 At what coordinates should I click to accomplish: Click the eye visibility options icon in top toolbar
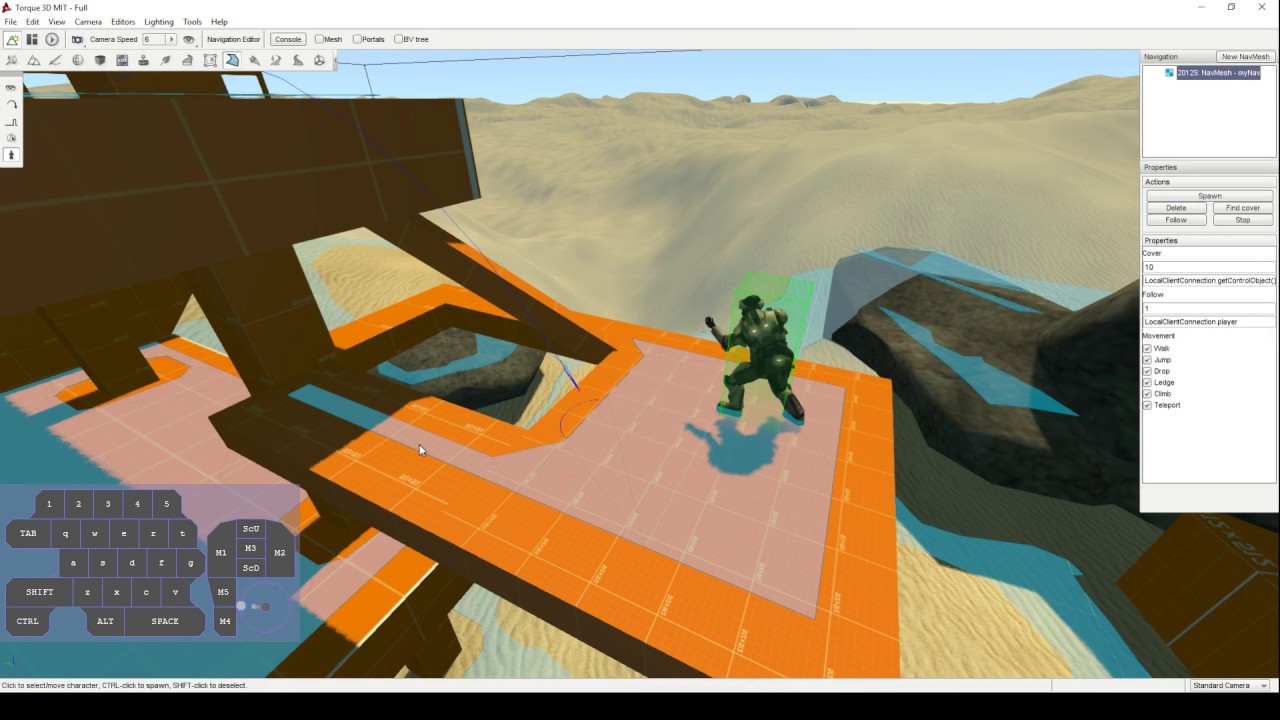point(188,39)
